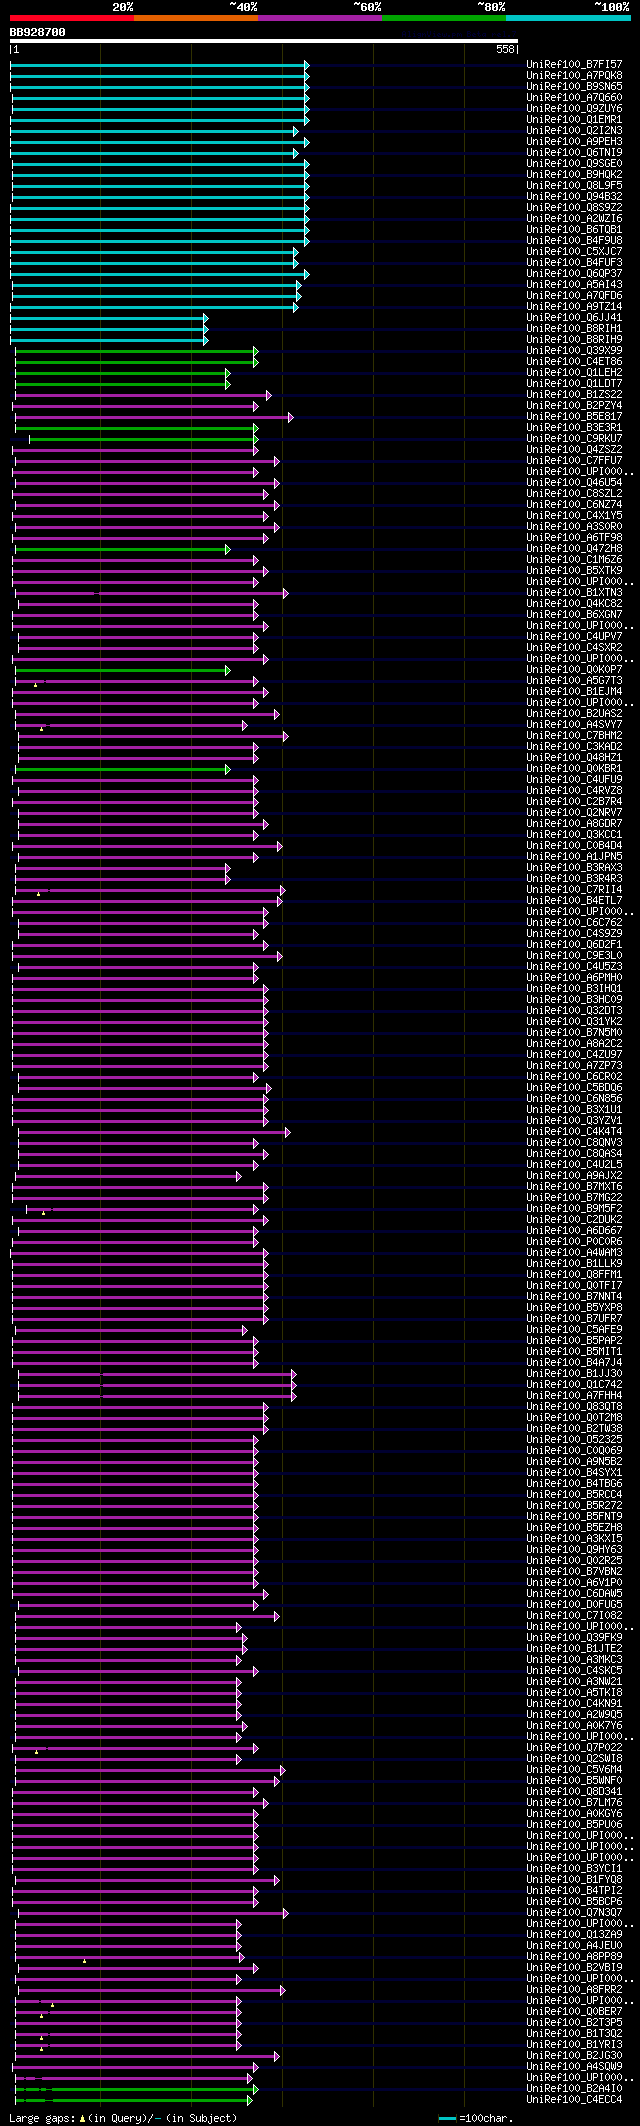640x2126 pixels.
Task: Click label UniRef100_P0C0R6
Action: pos(574,1241)
